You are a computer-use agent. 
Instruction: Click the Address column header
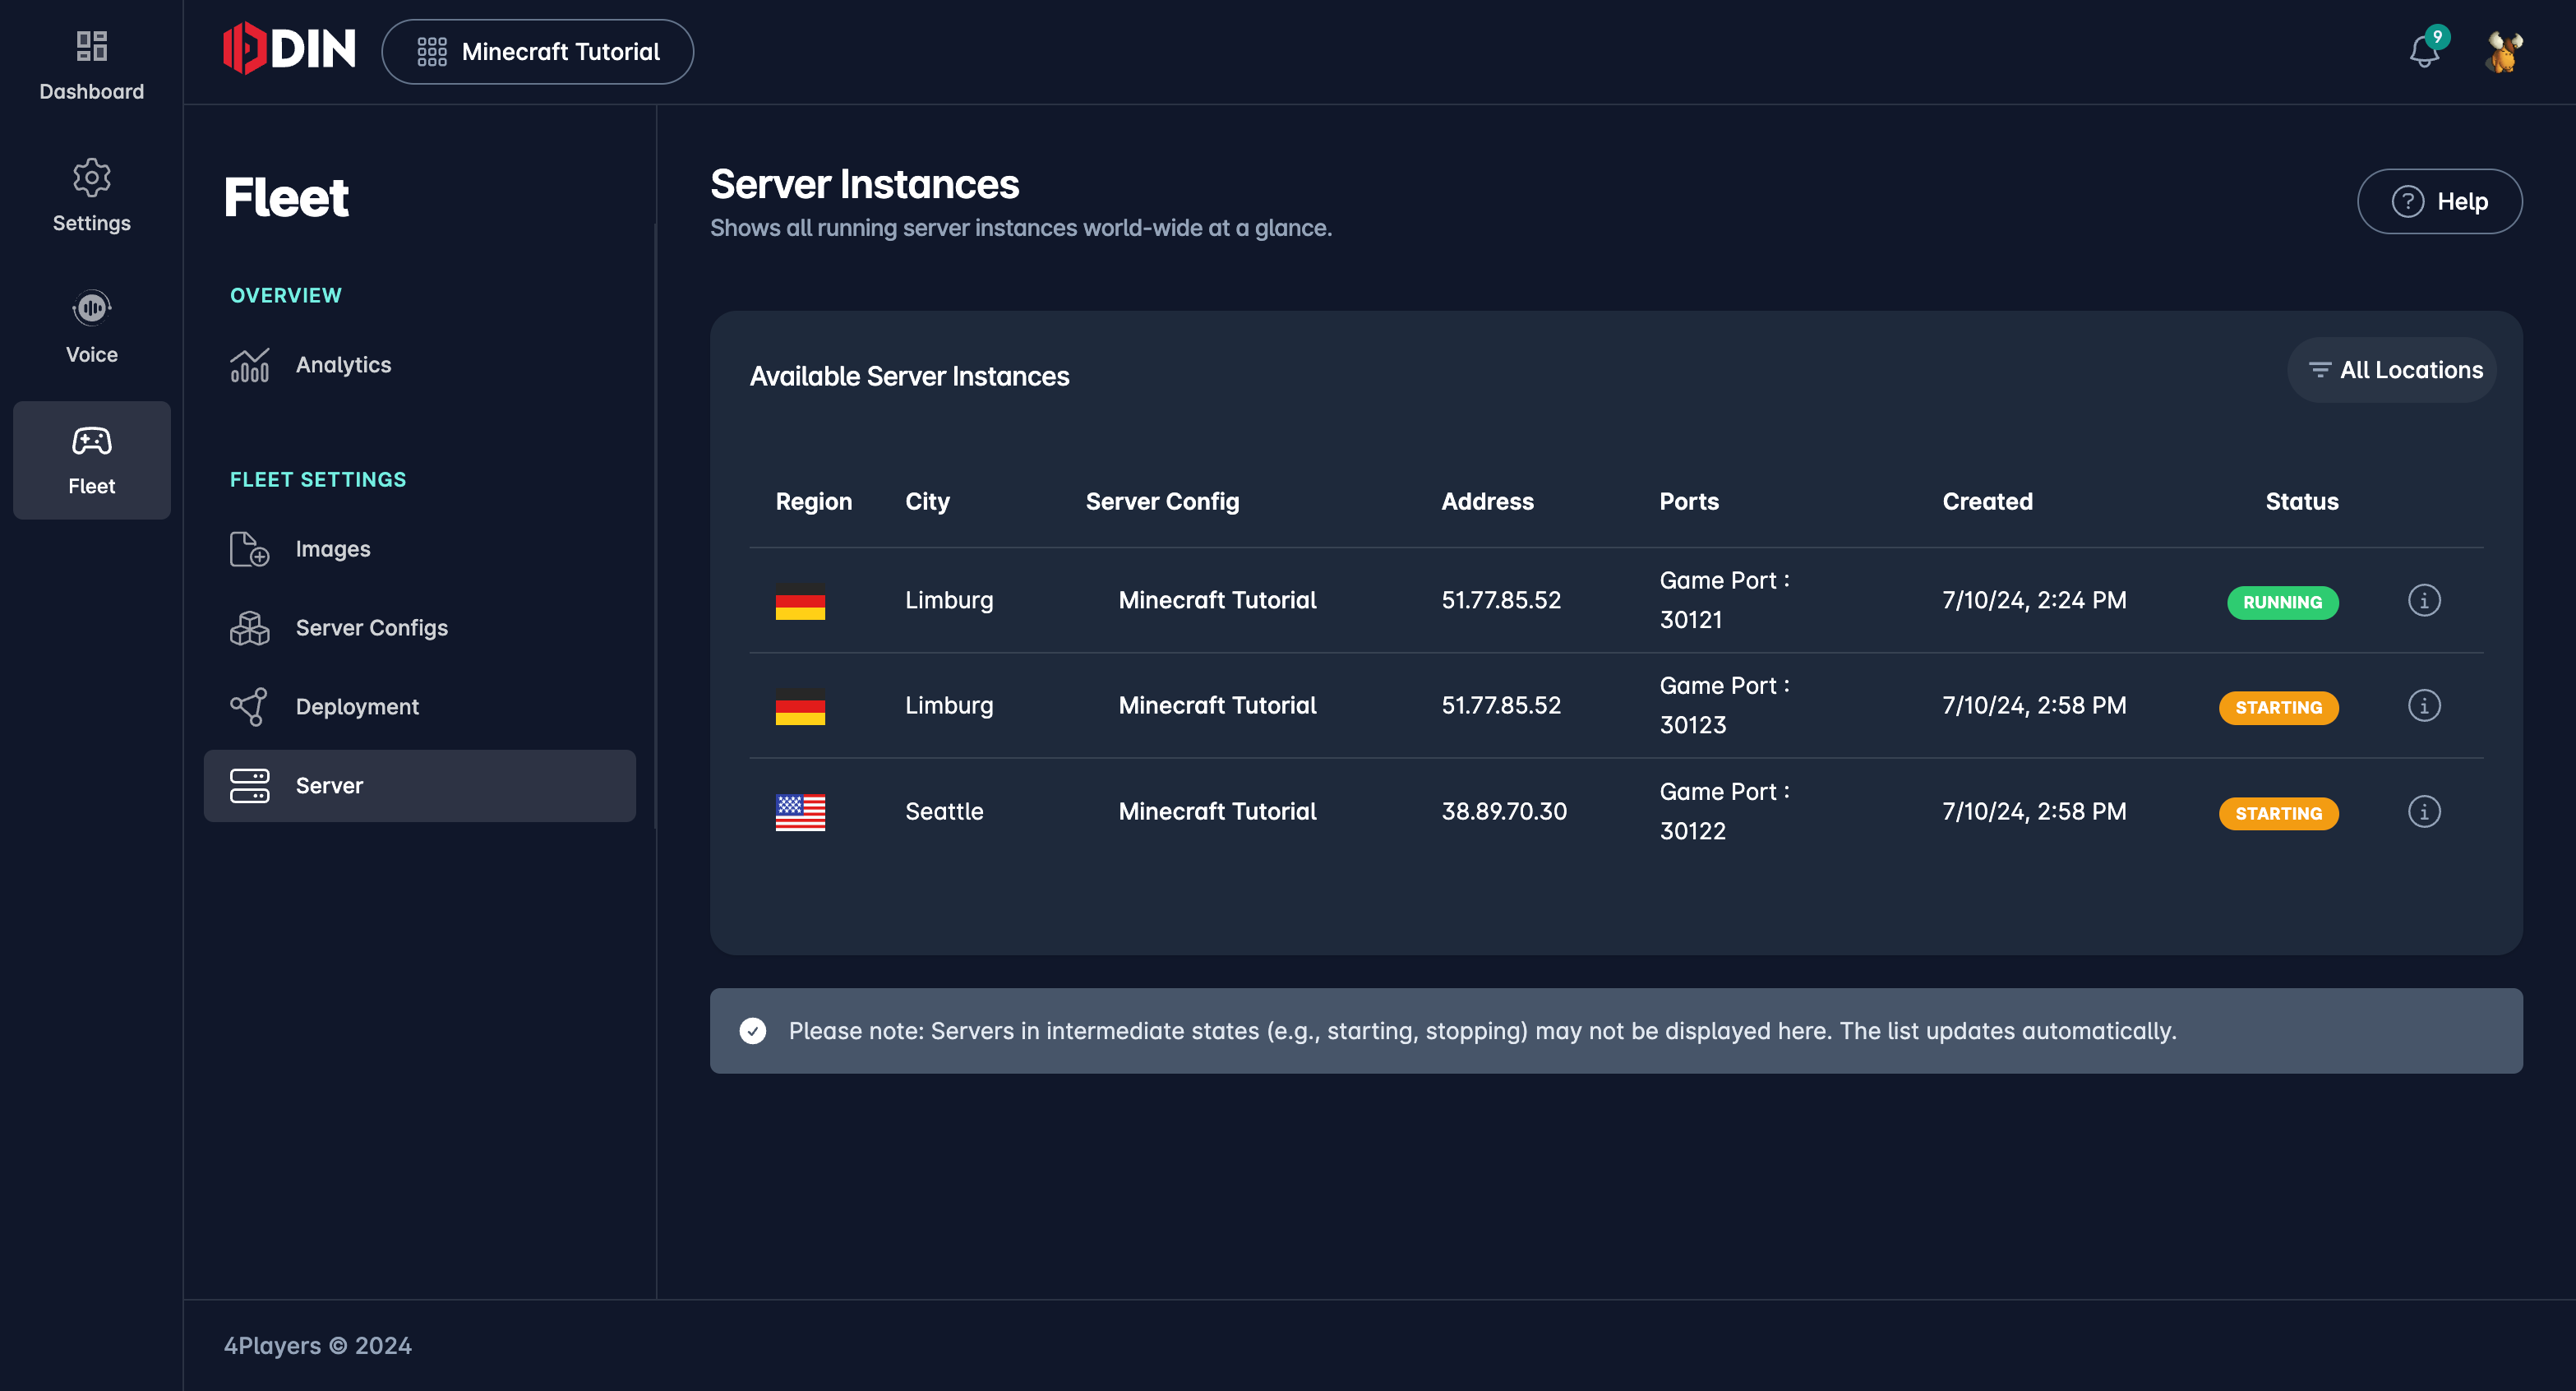pyautogui.click(x=1487, y=501)
